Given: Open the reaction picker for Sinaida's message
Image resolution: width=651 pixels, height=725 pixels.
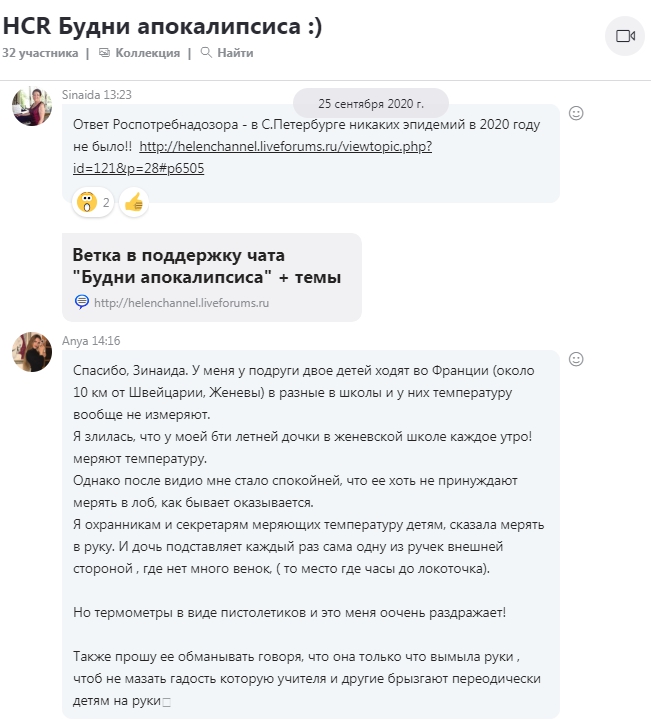Looking at the screenshot, I should pyautogui.click(x=576, y=113).
